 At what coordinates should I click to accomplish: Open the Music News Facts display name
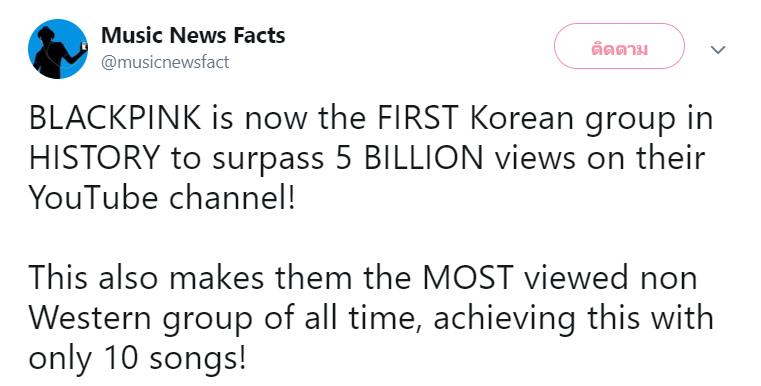(193, 35)
